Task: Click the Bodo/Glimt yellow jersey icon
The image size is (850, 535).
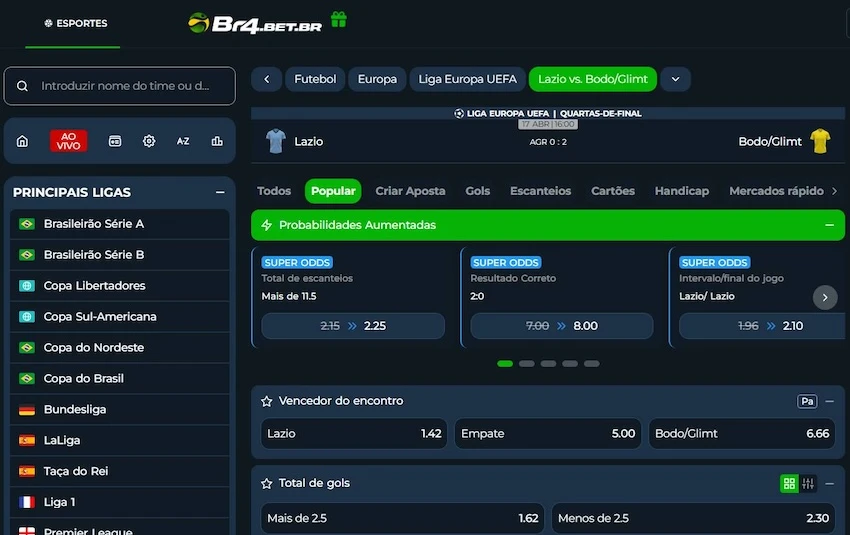Action: tap(820, 141)
